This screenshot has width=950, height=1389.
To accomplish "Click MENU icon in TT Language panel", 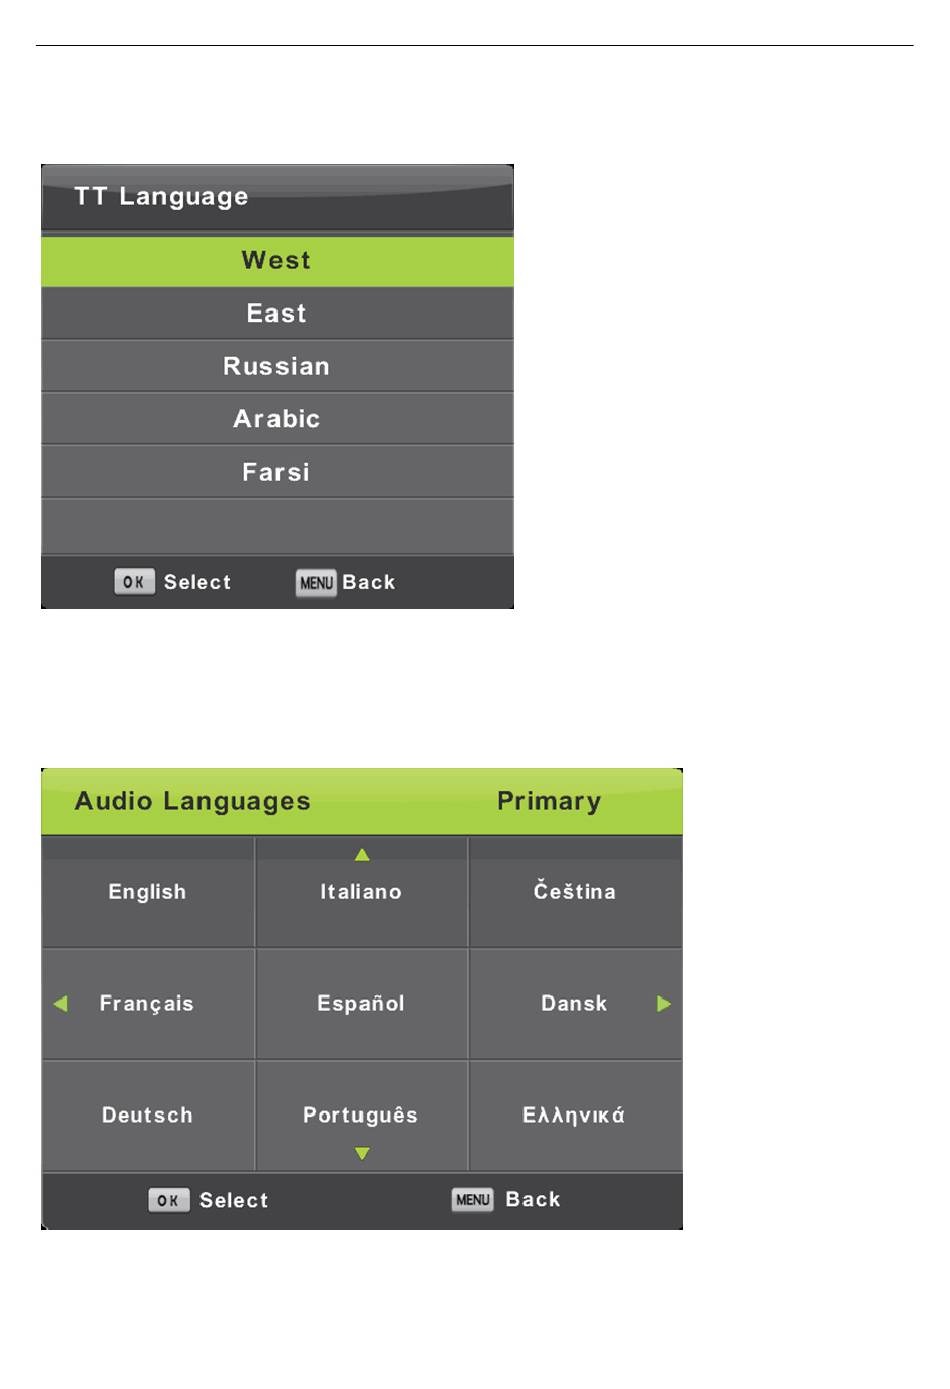I will pyautogui.click(x=316, y=583).
